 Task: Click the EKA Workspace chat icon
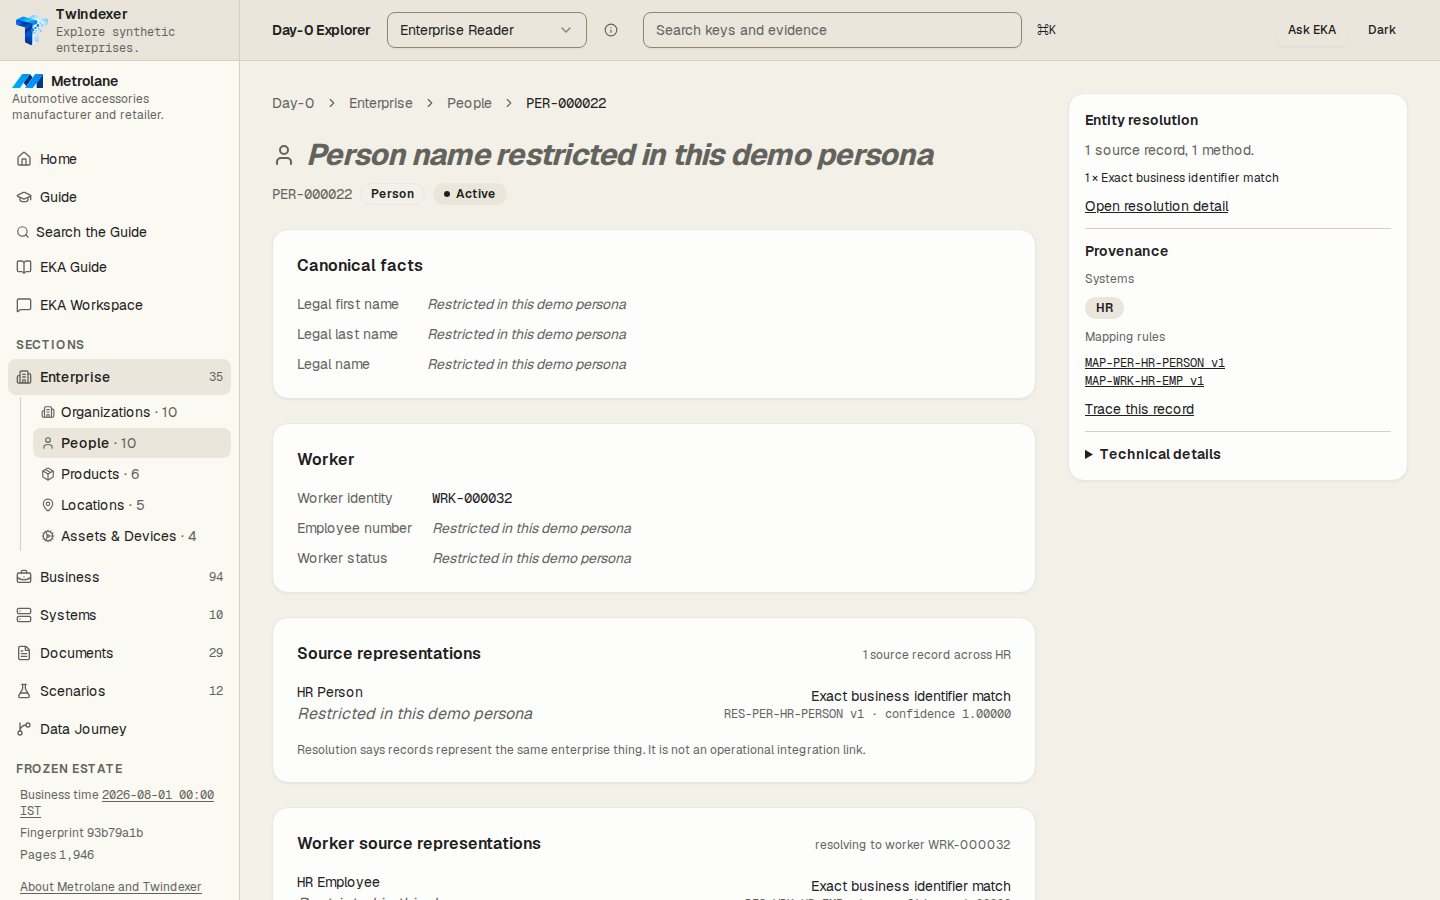coord(24,305)
